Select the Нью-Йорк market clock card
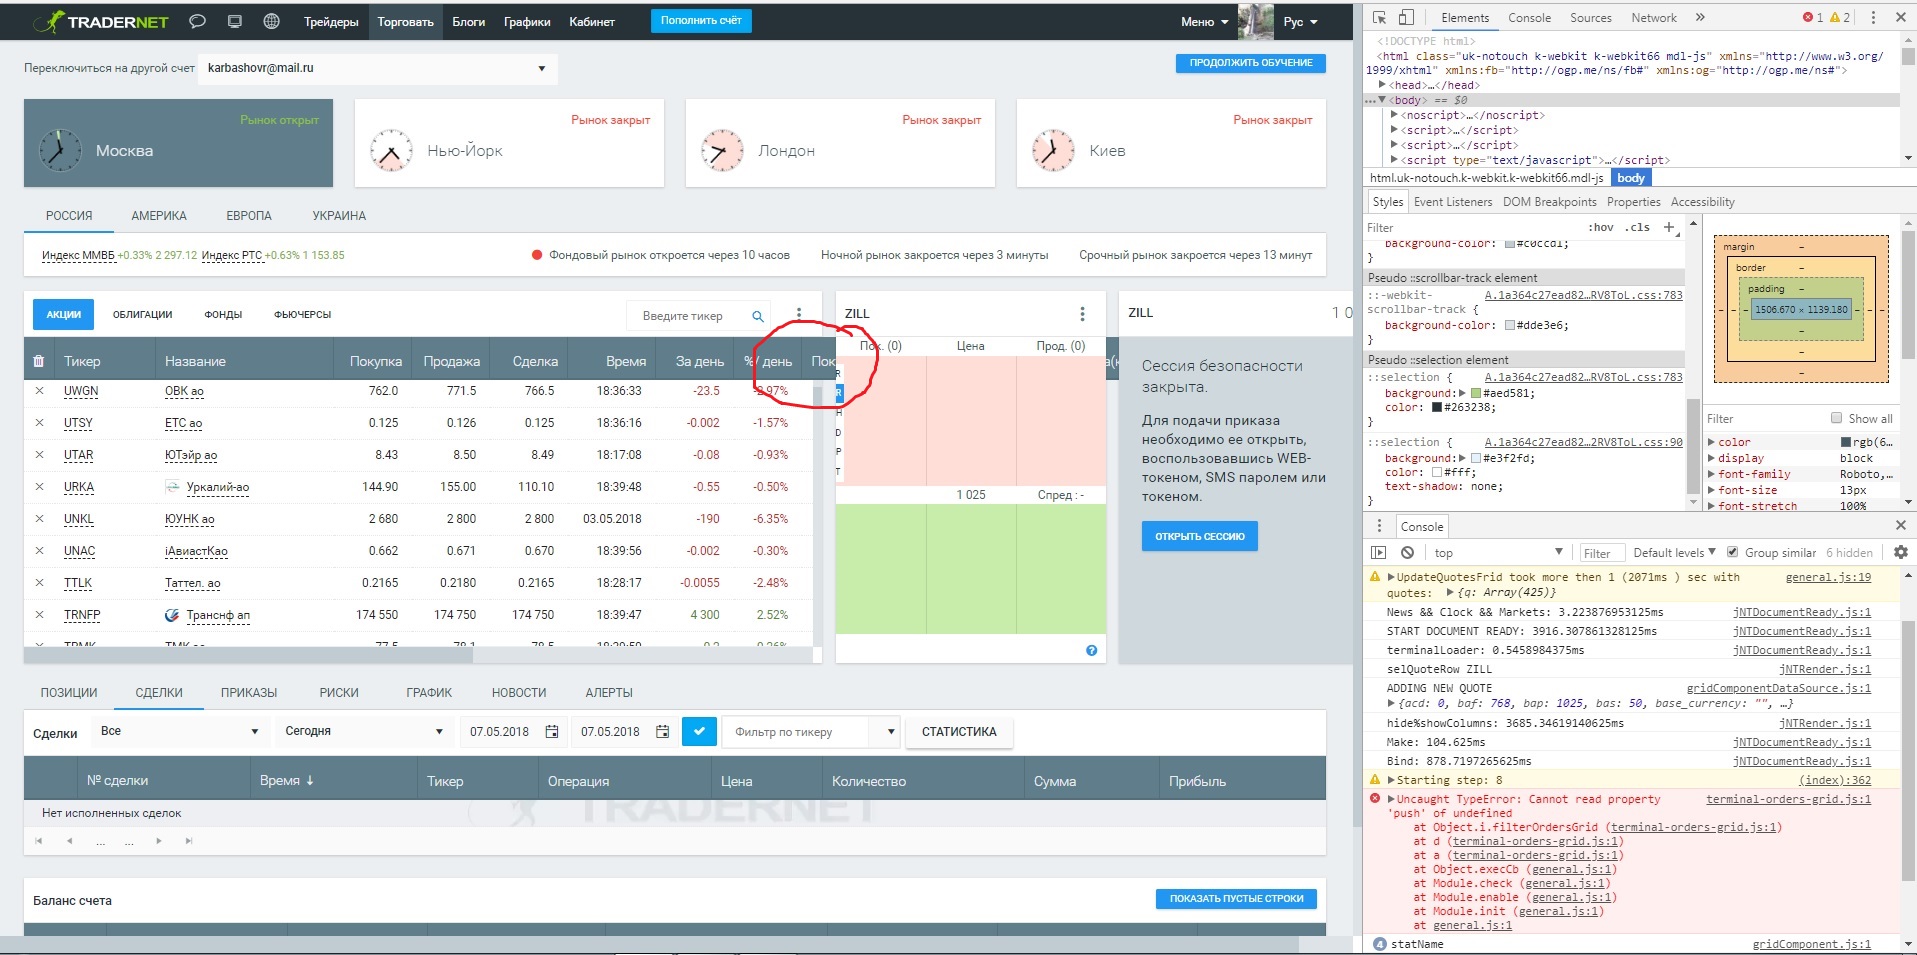Image resolution: width=1917 pixels, height=955 pixels. (509, 143)
